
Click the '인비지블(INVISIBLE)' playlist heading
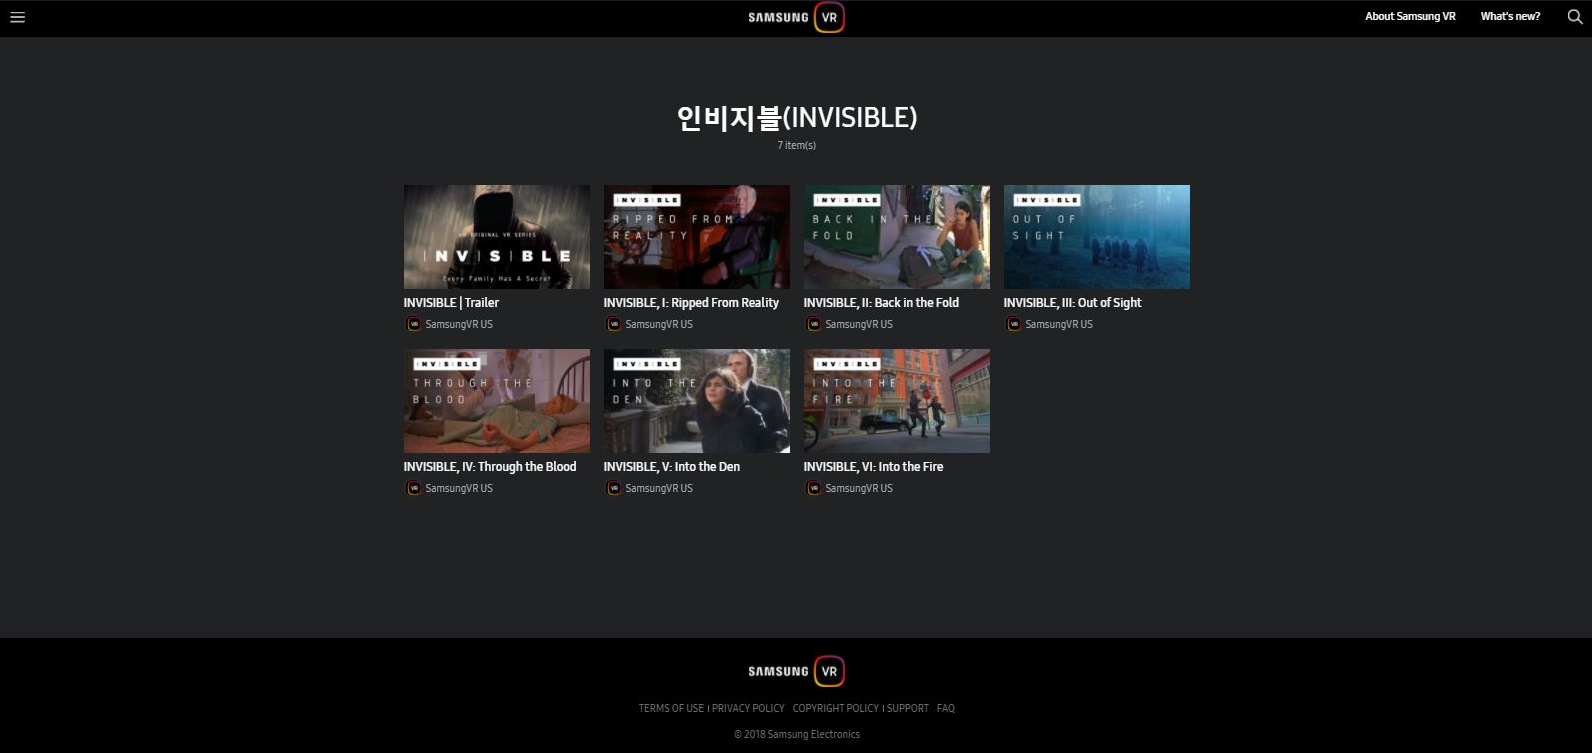coord(796,118)
